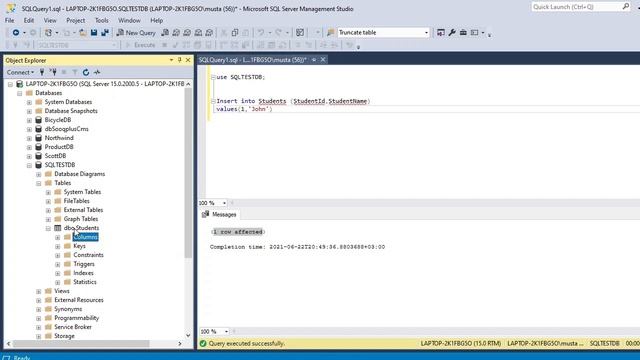
Task: Select the Database Diagrams folder
Action: point(80,174)
